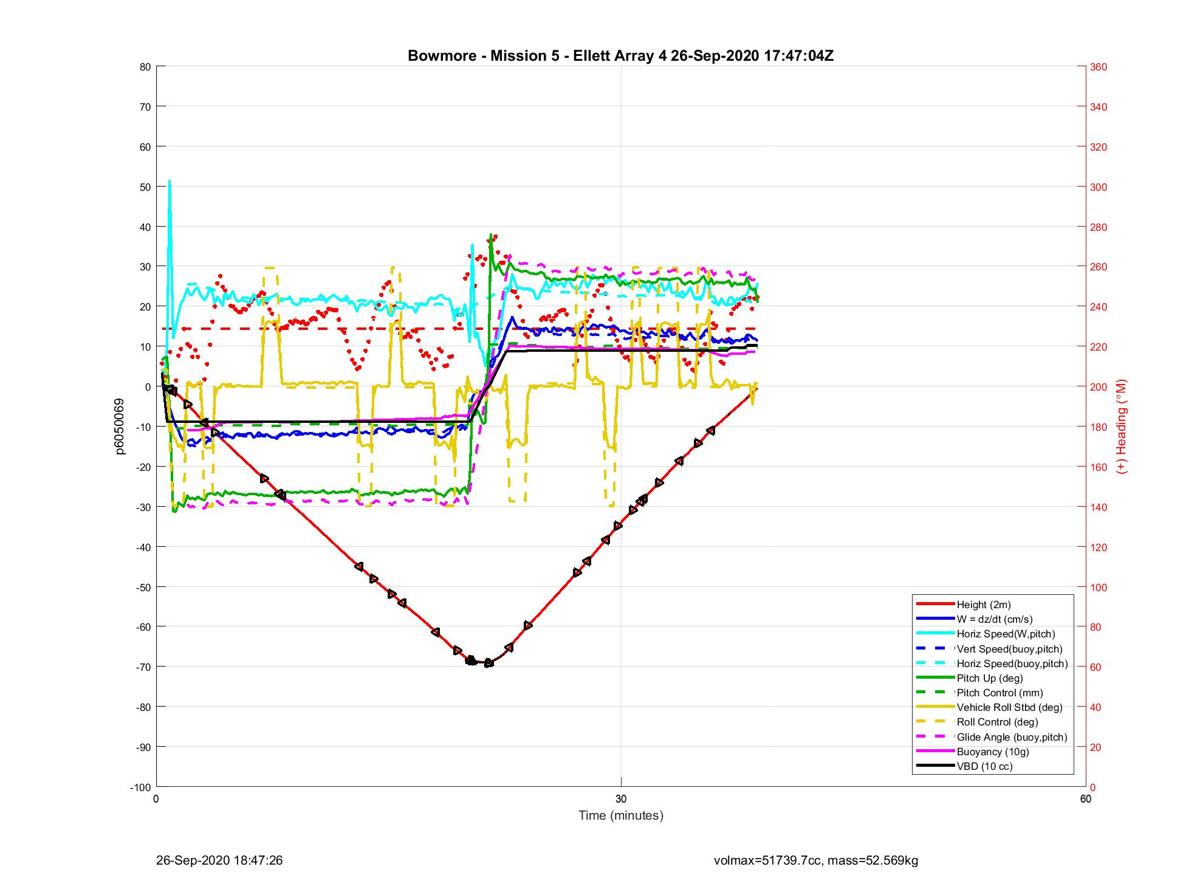Click the right heading axis tick '300'
This screenshot has width=1200, height=885.
(x=1099, y=187)
